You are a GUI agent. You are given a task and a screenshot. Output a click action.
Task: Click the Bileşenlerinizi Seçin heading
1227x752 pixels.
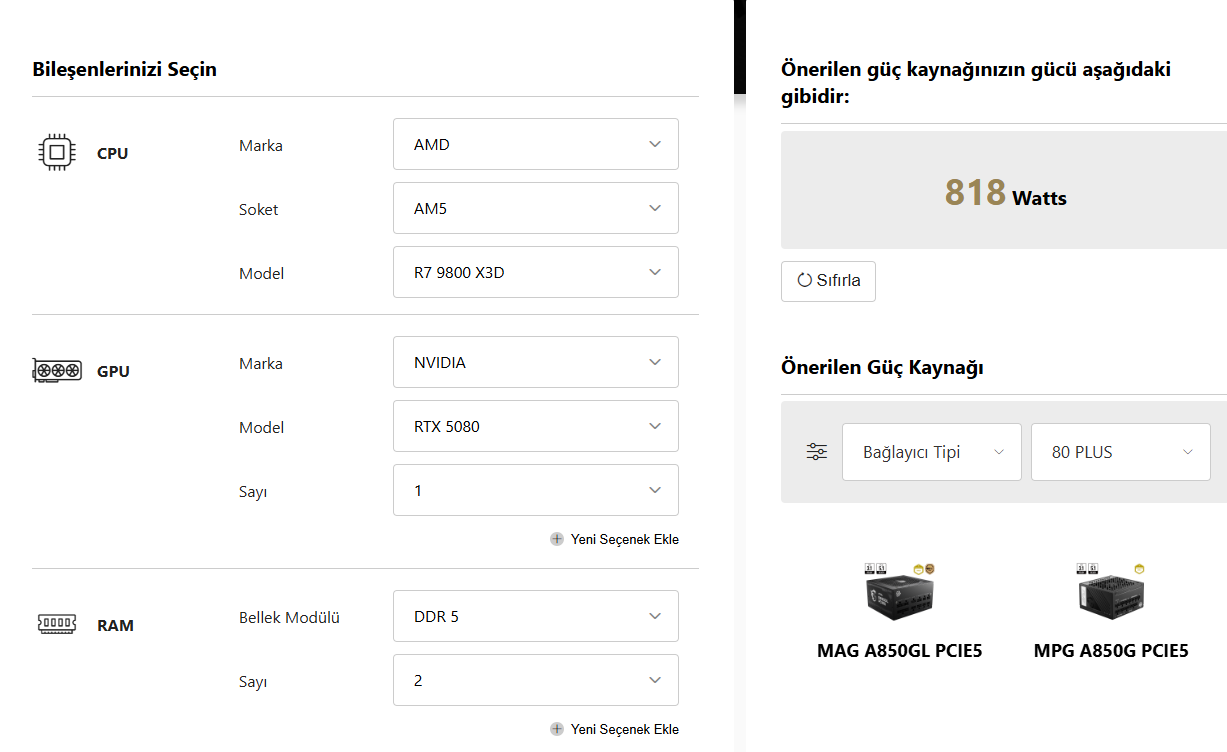[124, 69]
